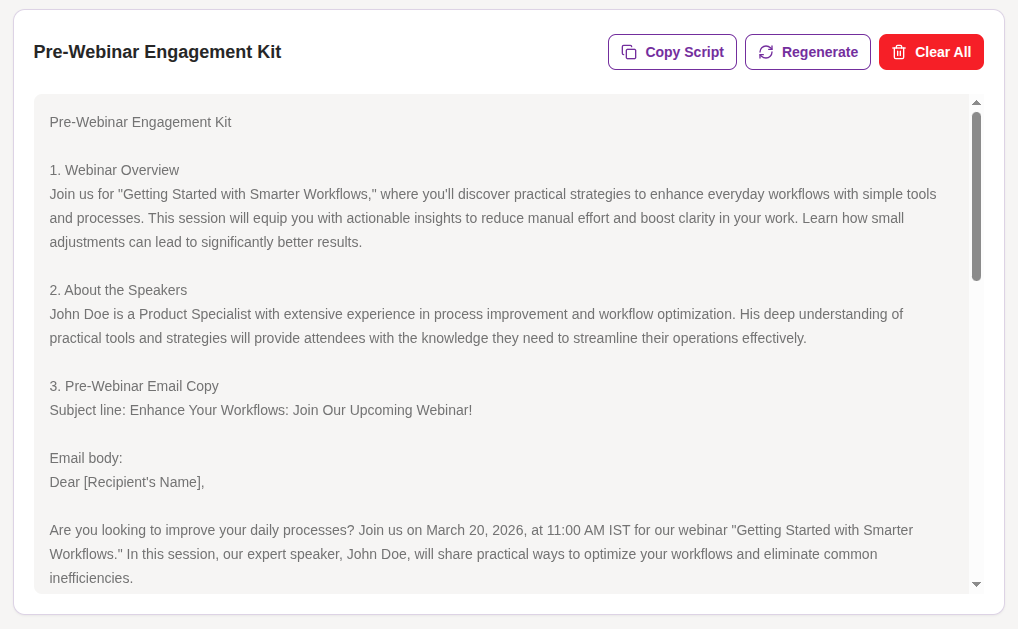Clear all generated content
Image resolution: width=1018 pixels, height=629 pixels.
coord(931,51)
